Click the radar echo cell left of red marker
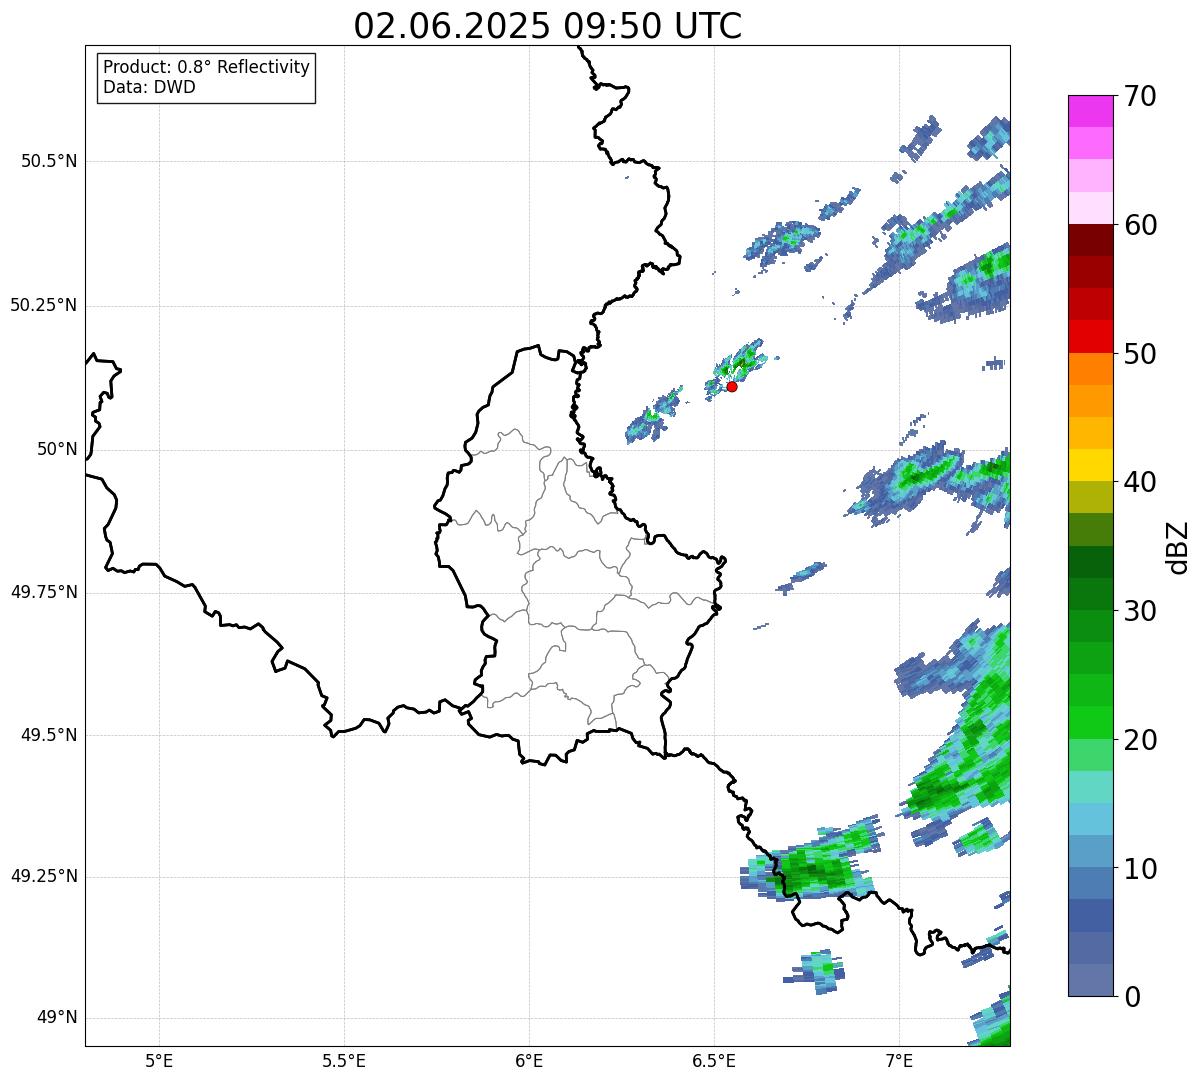1202x1081 pixels. click(653, 415)
